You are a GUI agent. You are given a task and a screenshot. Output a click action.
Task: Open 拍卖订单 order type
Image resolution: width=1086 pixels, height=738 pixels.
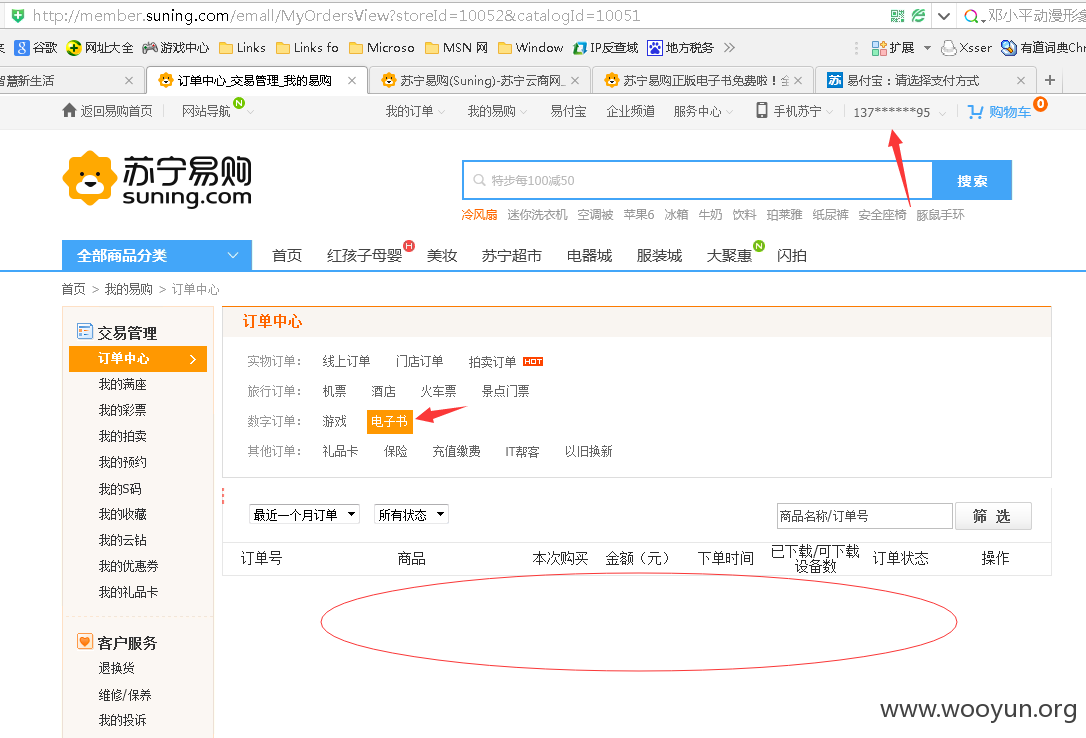pyautogui.click(x=492, y=361)
